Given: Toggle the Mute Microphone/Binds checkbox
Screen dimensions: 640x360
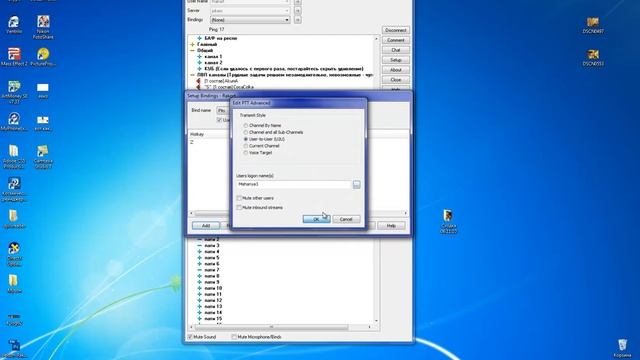Looking at the screenshot, I should [x=234, y=337].
